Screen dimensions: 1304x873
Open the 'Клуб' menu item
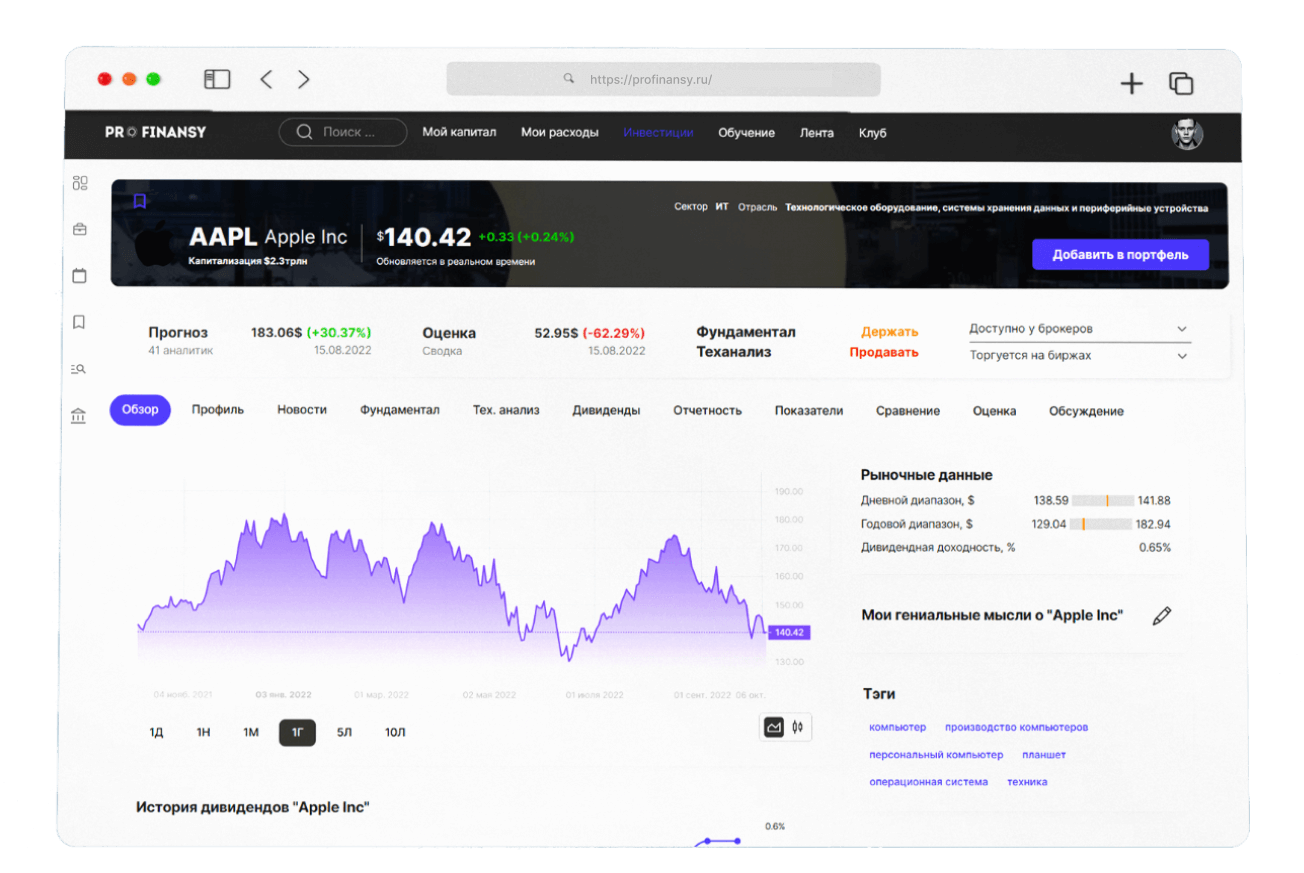pos(872,132)
